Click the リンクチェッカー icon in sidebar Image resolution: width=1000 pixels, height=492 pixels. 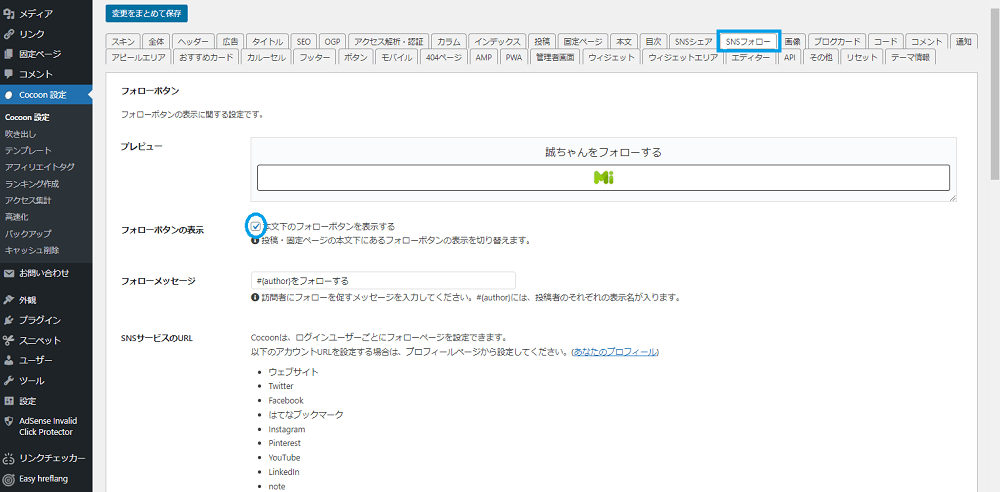8,458
